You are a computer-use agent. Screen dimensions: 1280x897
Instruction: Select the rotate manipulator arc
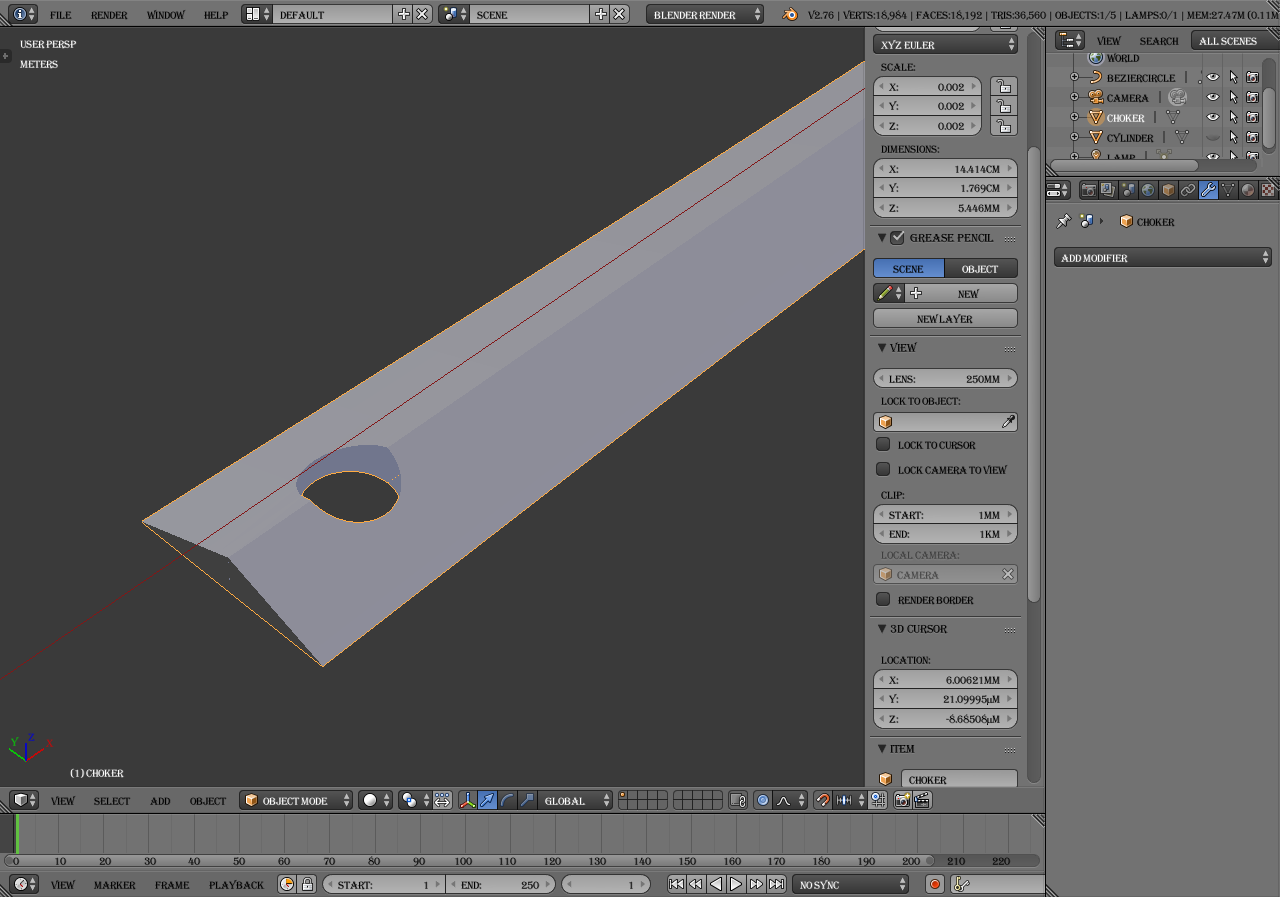(507, 800)
